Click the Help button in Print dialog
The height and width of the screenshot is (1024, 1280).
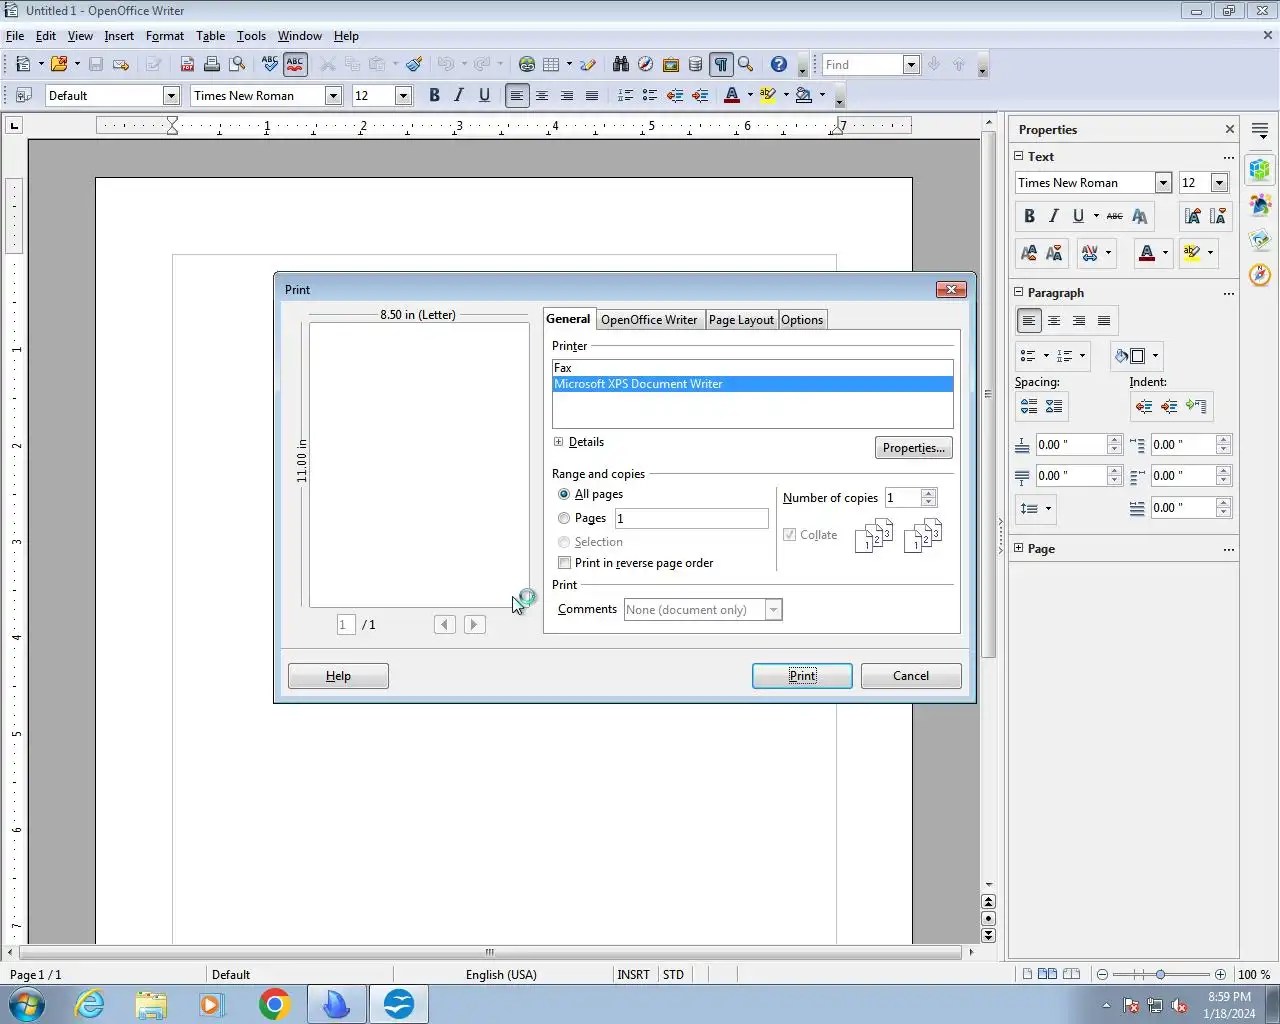click(338, 676)
